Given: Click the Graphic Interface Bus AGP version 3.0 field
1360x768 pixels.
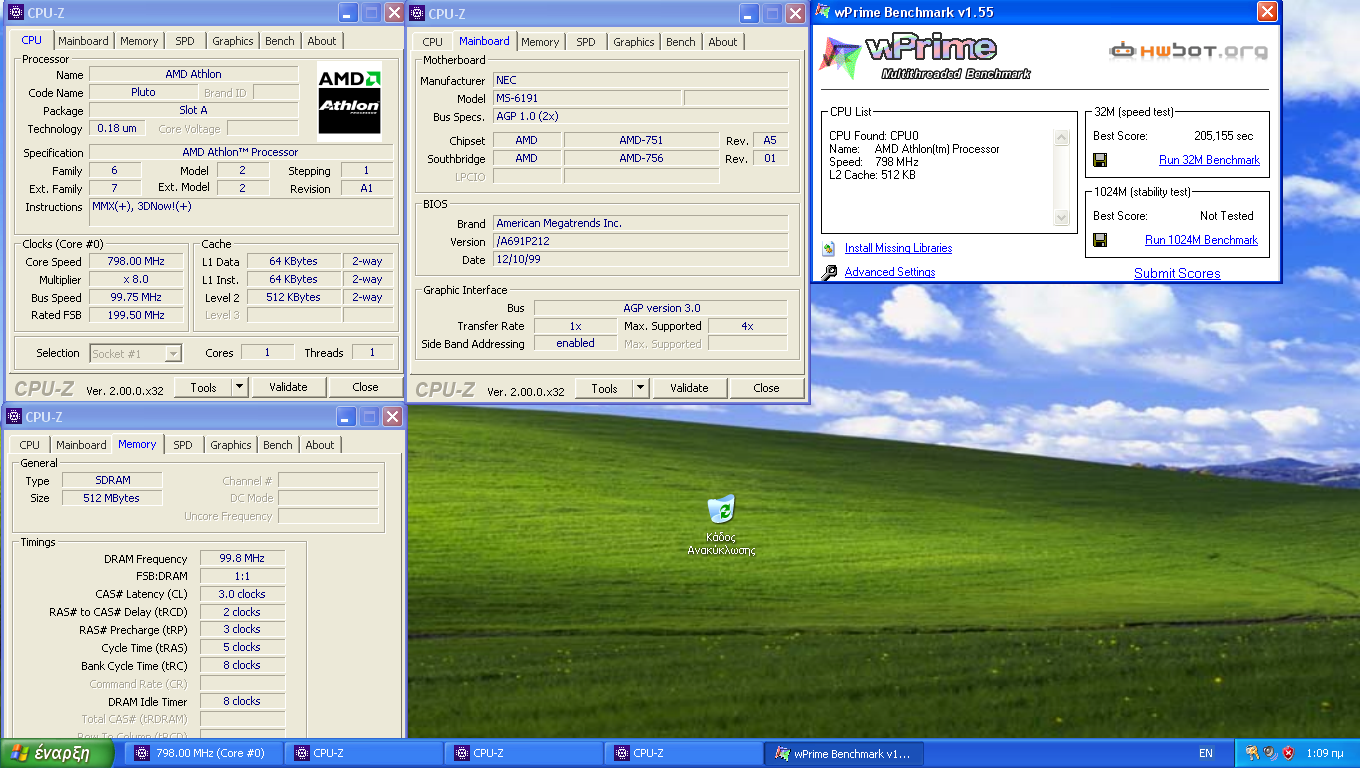Looking at the screenshot, I should coord(660,308).
